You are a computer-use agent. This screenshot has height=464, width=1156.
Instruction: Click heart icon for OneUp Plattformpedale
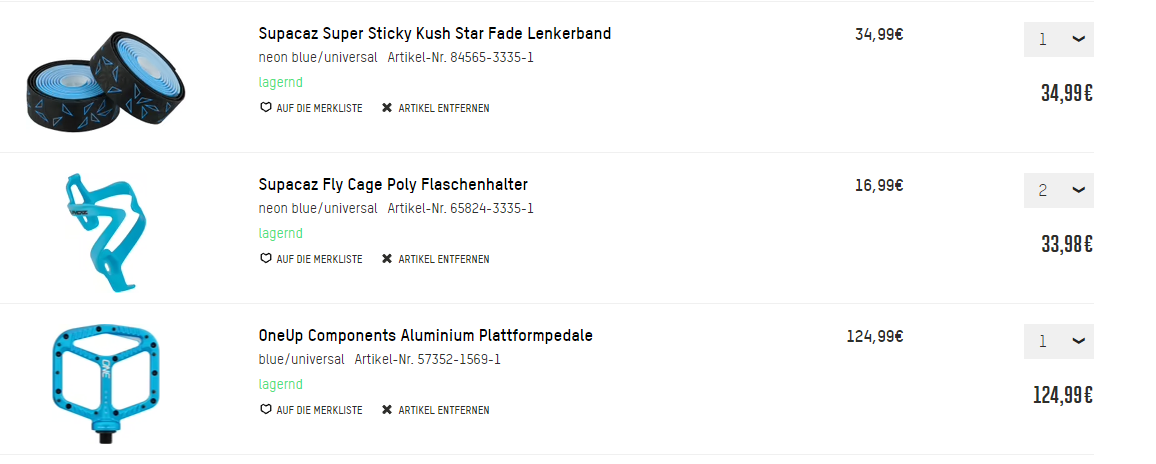(x=265, y=410)
